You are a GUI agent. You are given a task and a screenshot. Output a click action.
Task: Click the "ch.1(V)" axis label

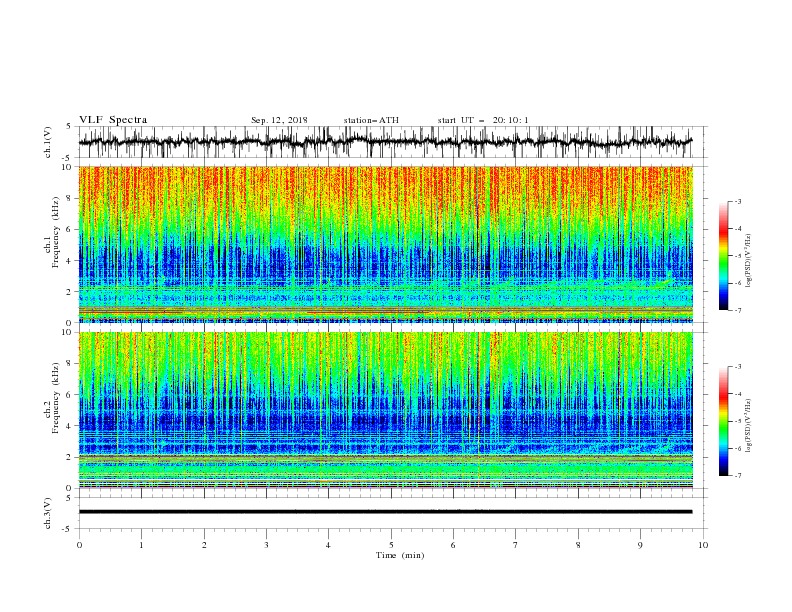pyautogui.click(x=48, y=142)
